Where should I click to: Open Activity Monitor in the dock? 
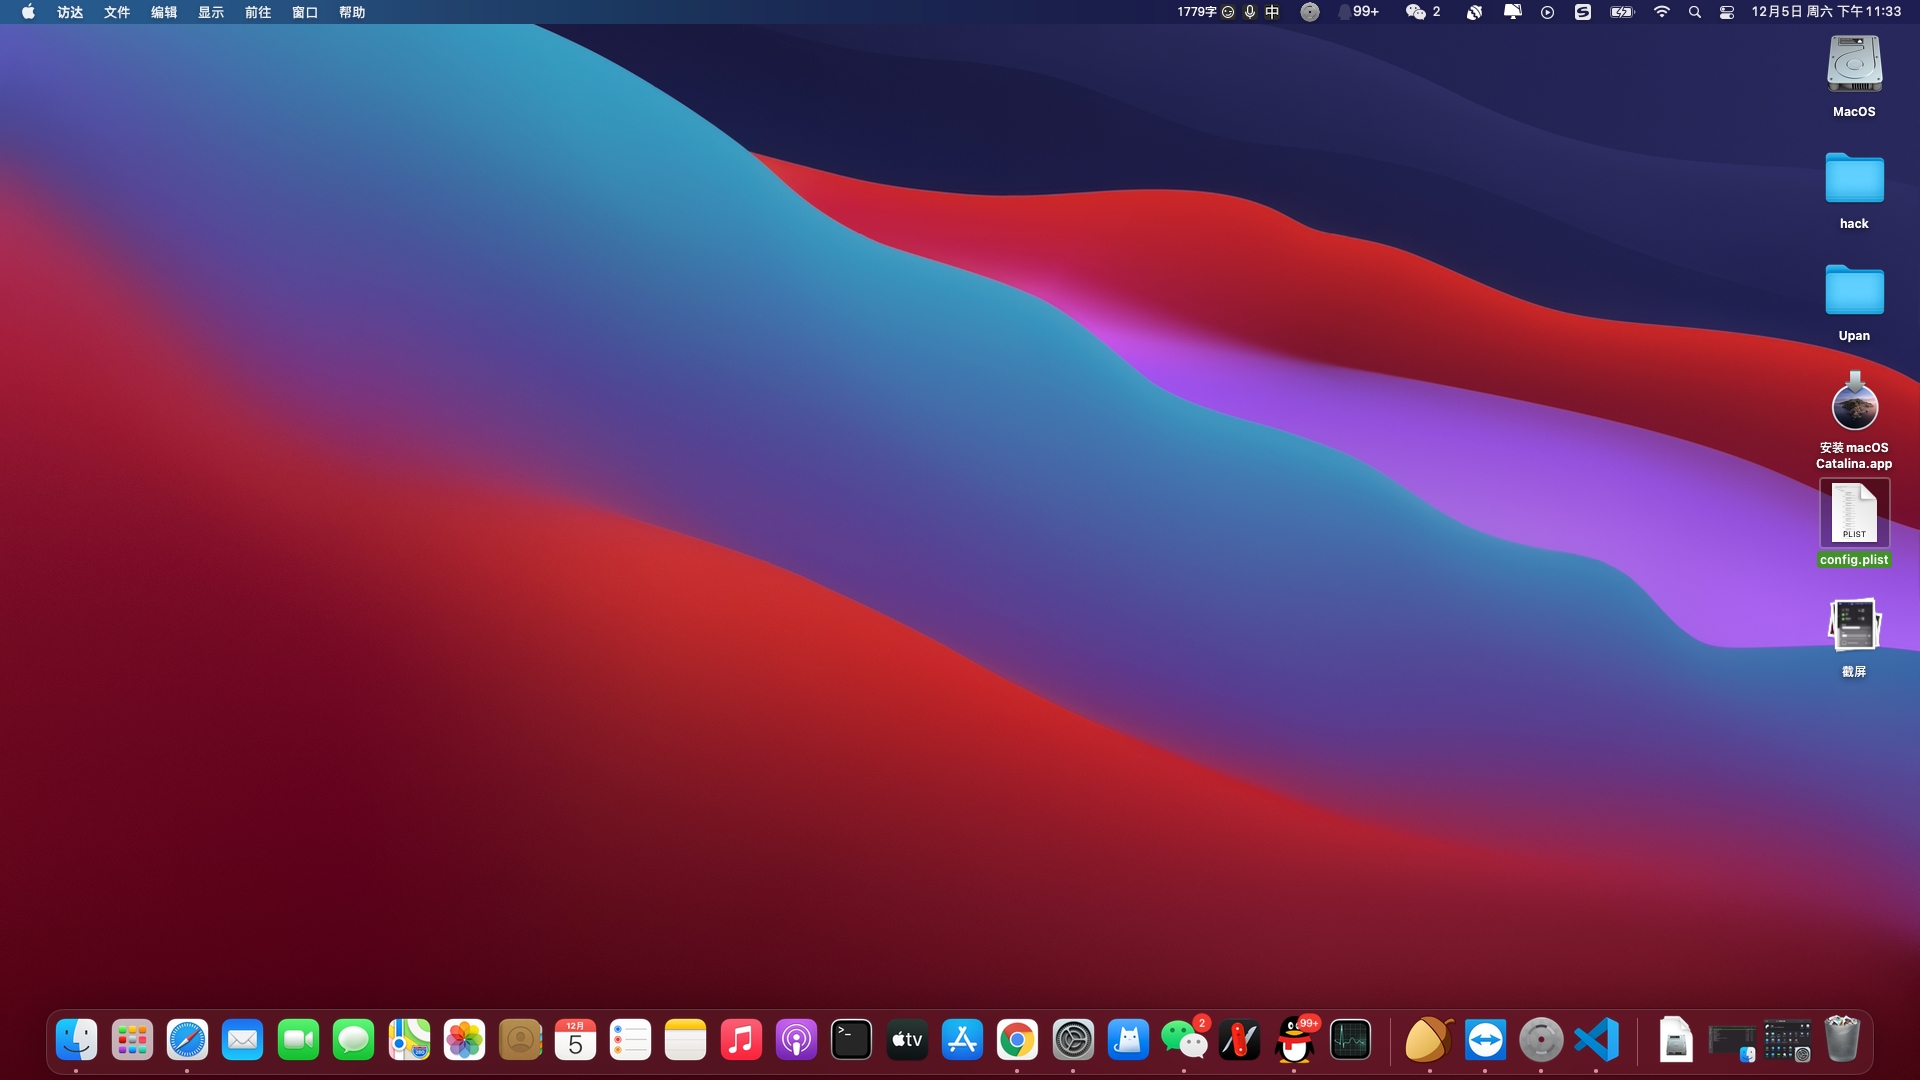click(1350, 1041)
